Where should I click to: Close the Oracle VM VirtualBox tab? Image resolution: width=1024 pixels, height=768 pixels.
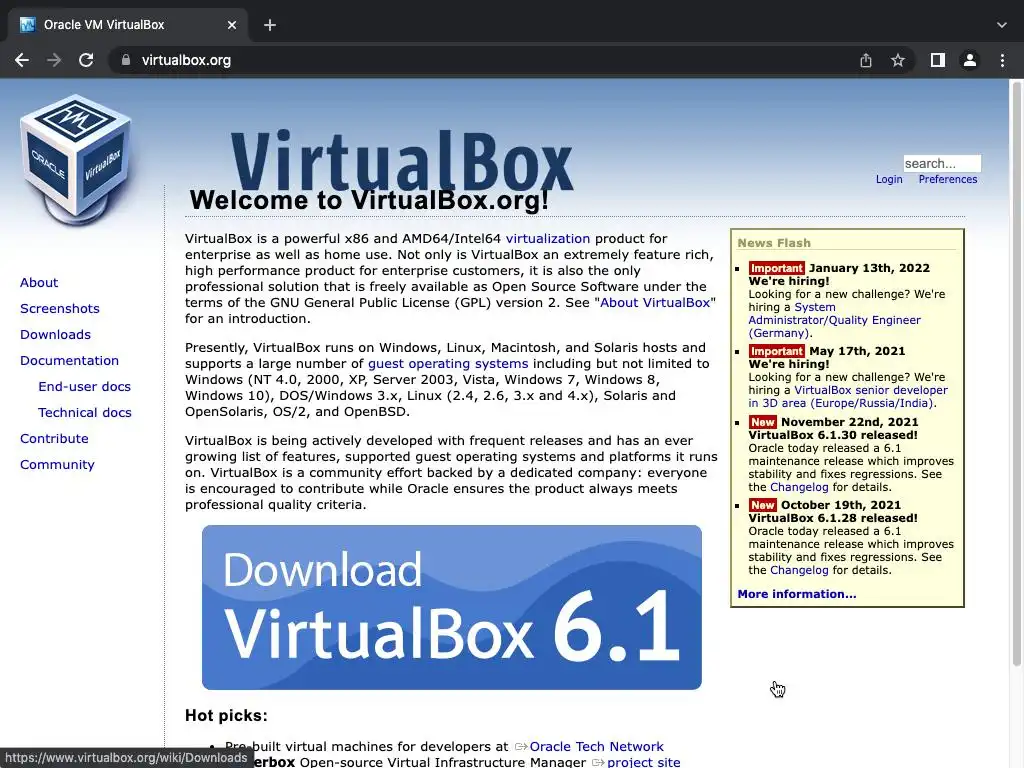coord(232,25)
